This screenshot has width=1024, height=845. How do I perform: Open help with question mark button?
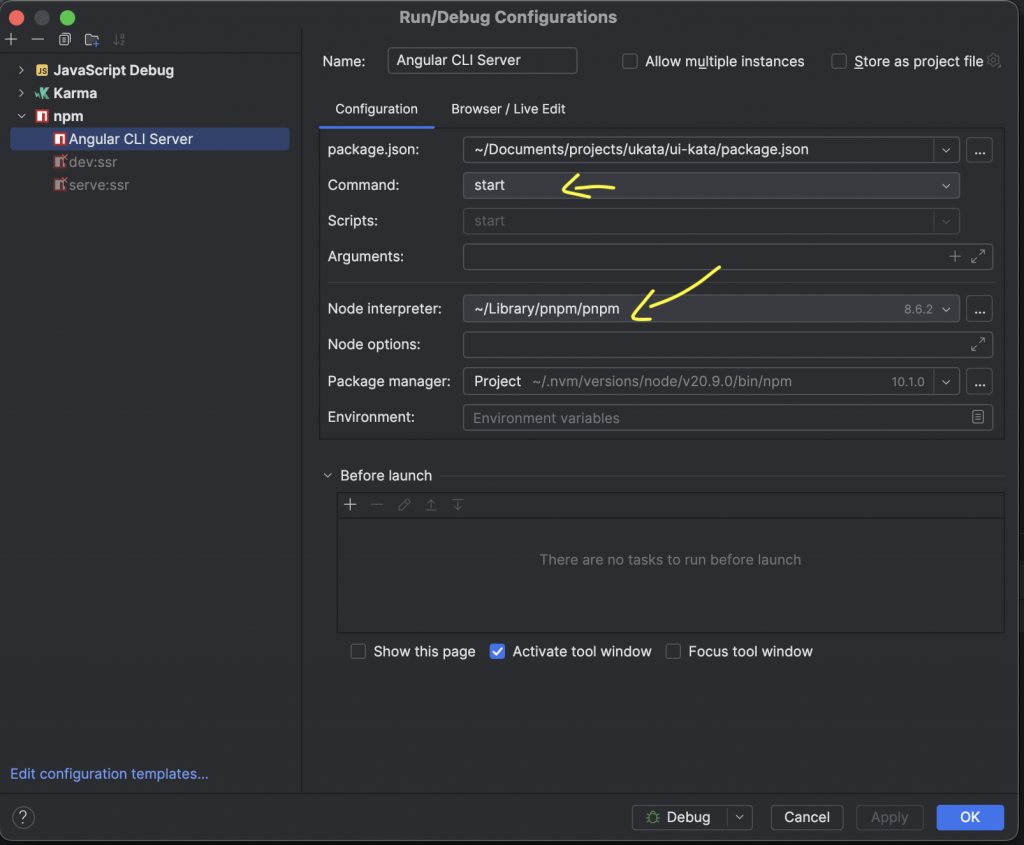pyautogui.click(x=23, y=818)
